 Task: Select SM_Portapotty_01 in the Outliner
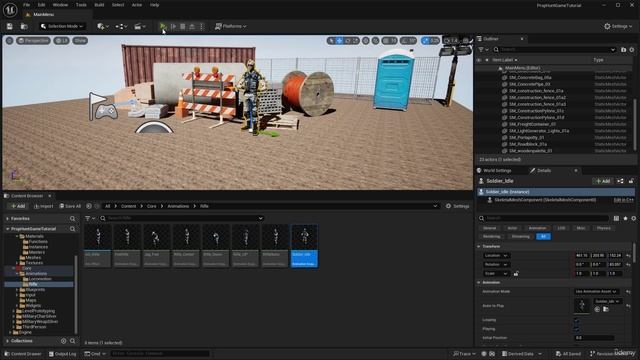pos(527,138)
